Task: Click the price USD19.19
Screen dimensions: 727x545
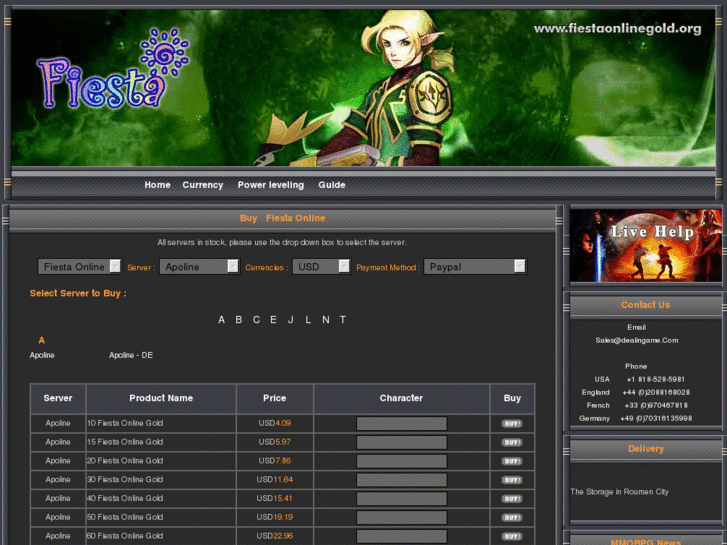Action: pos(274,518)
